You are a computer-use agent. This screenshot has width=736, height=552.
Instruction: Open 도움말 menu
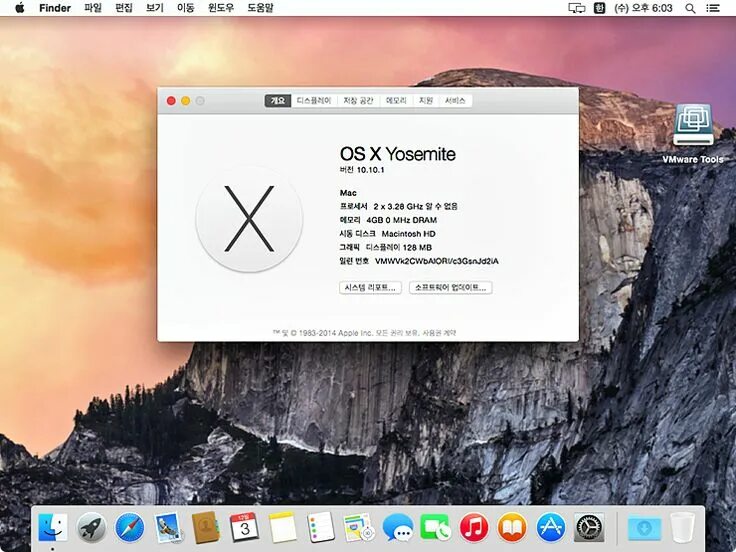click(x=261, y=8)
